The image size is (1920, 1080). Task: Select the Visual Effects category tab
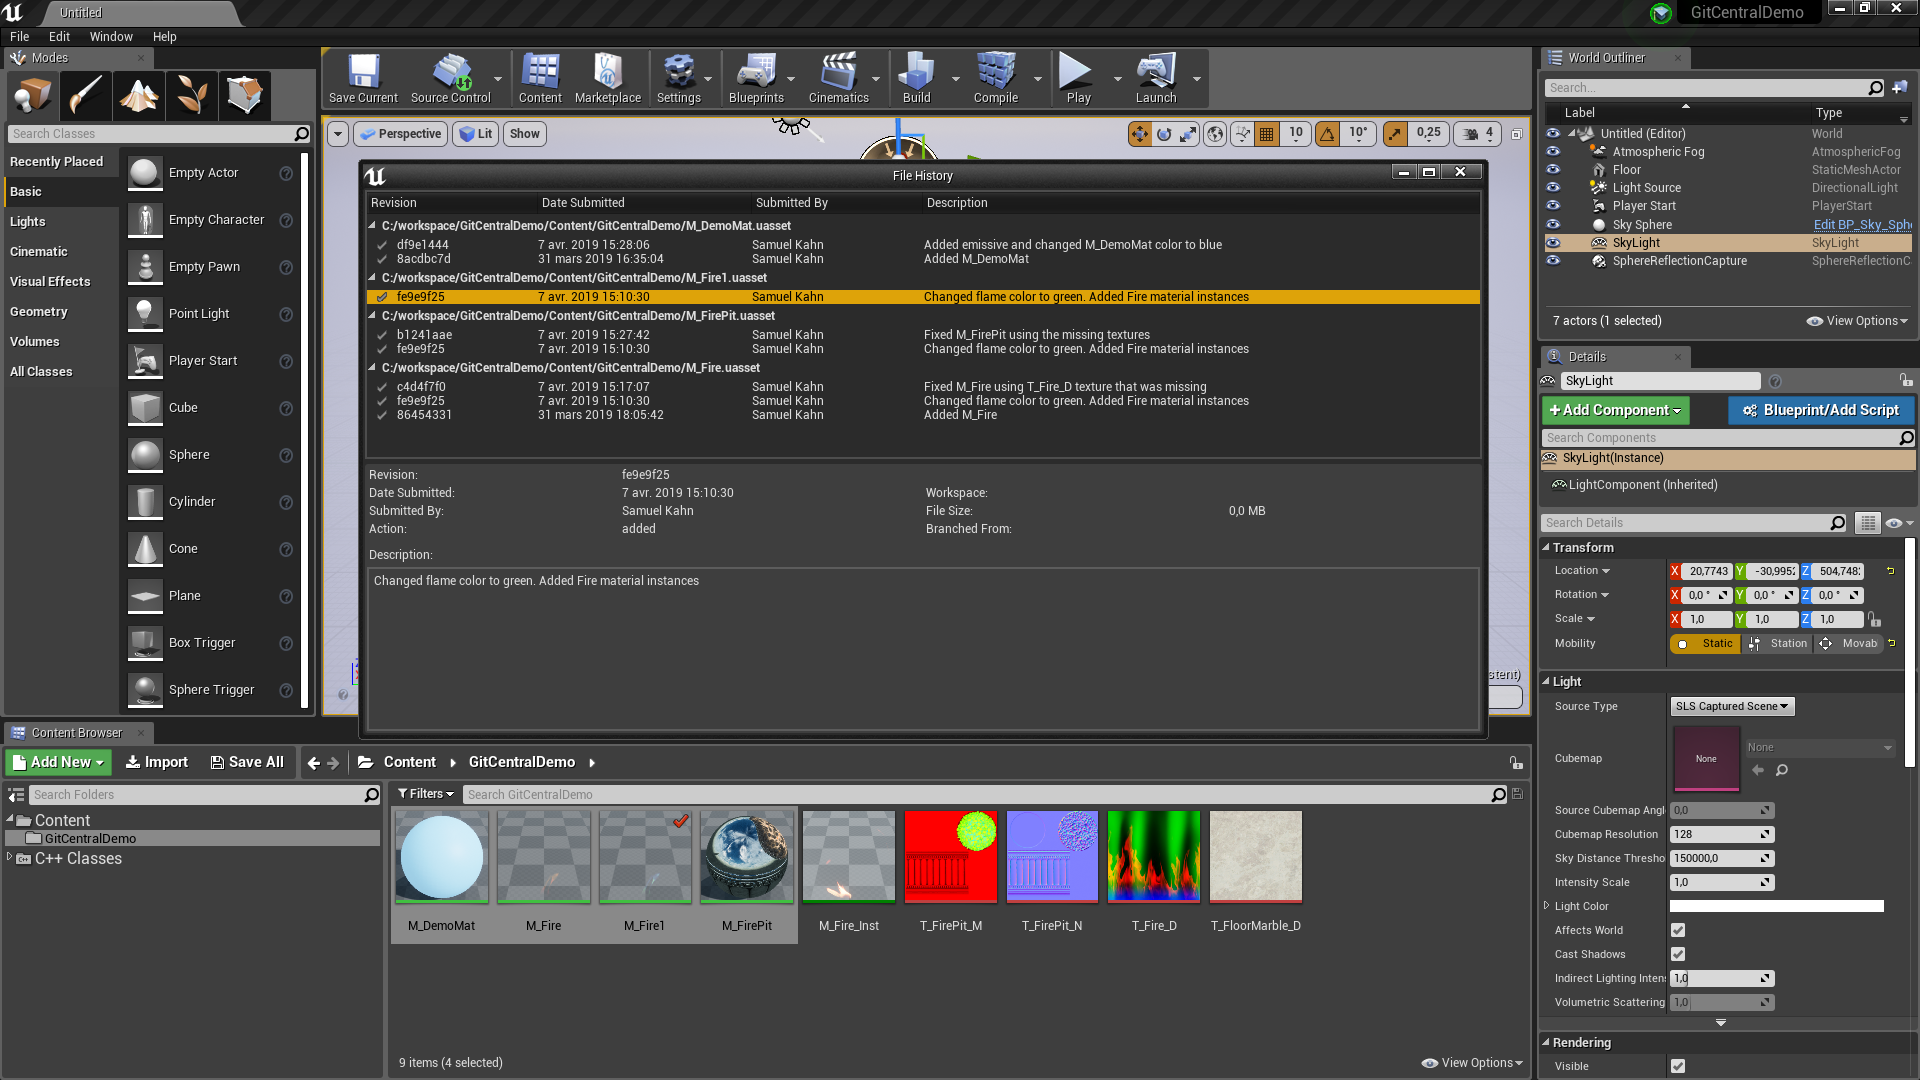(x=50, y=282)
